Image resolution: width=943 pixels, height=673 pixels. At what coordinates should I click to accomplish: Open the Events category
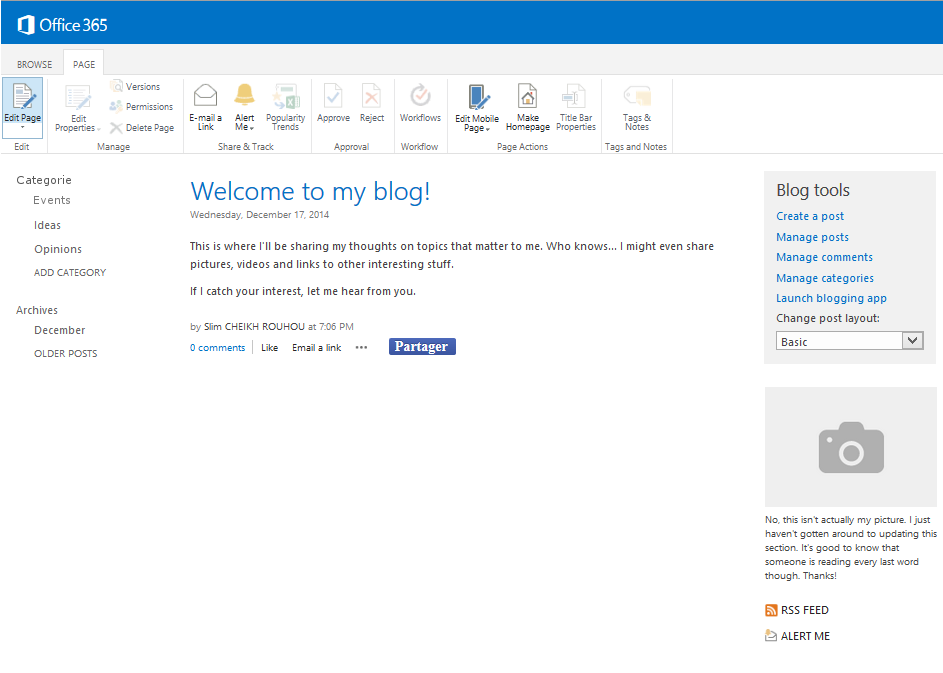(52, 200)
